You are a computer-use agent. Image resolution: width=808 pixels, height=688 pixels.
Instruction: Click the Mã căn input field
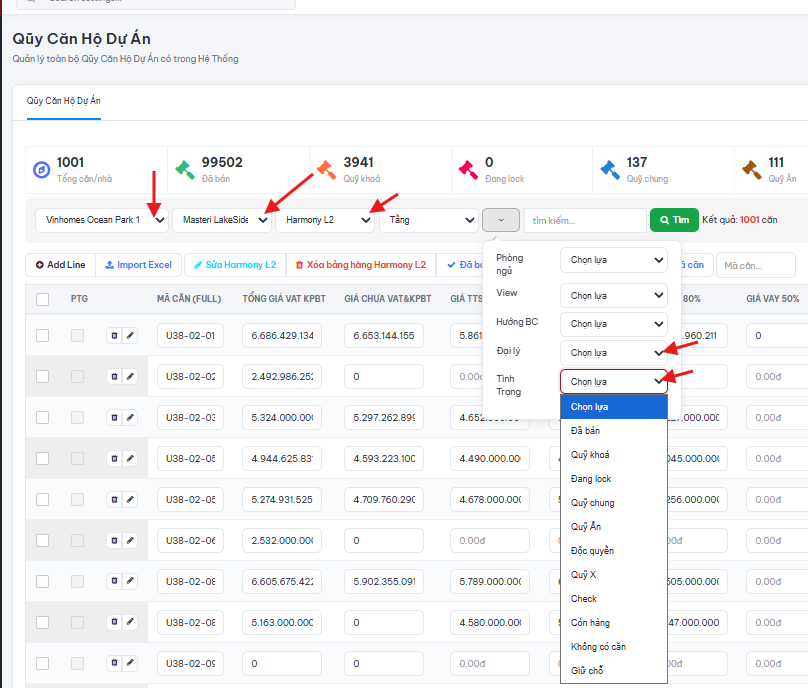coord(755,265)
